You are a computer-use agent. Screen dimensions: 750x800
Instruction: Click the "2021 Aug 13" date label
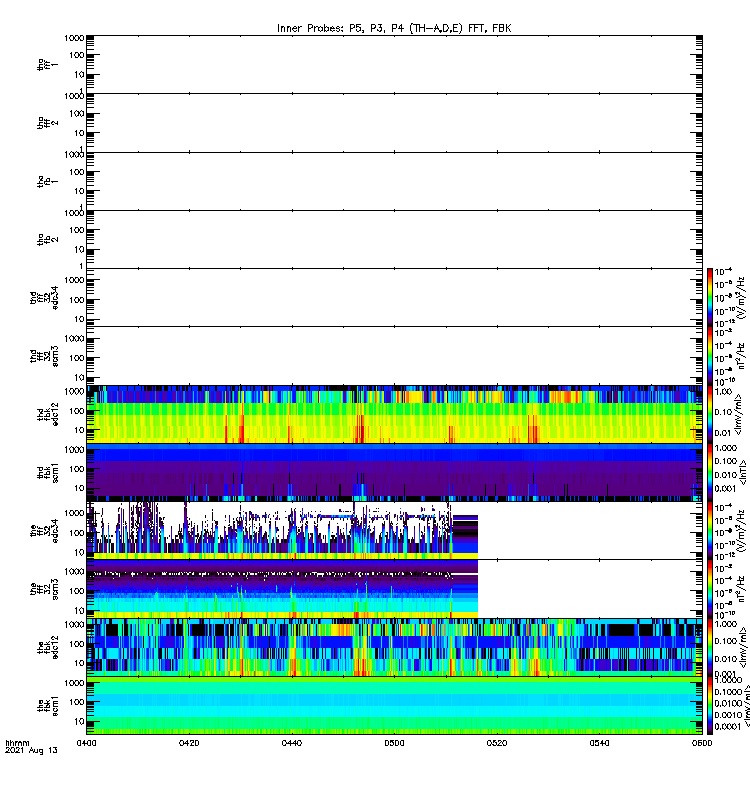[x=31, y=751]
